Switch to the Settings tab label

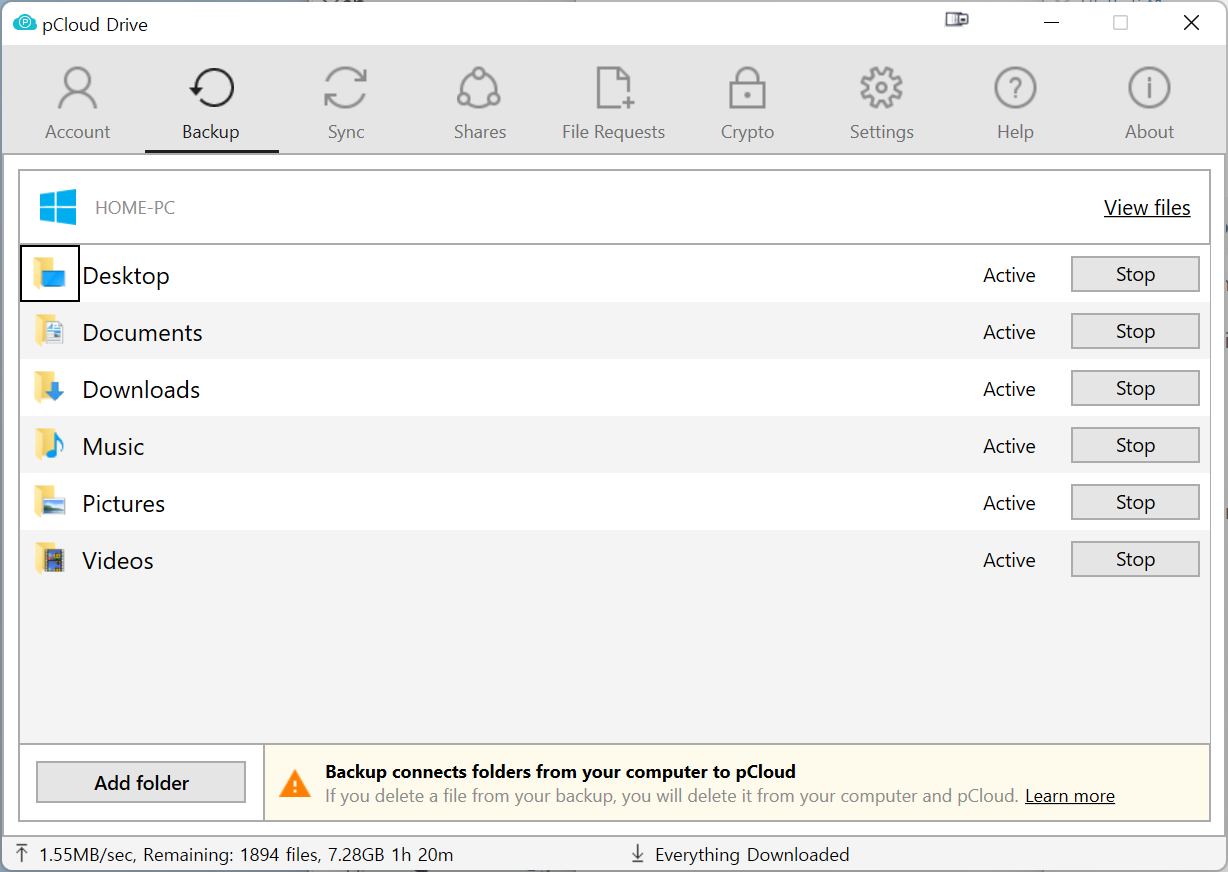click(x=882, y=132)
